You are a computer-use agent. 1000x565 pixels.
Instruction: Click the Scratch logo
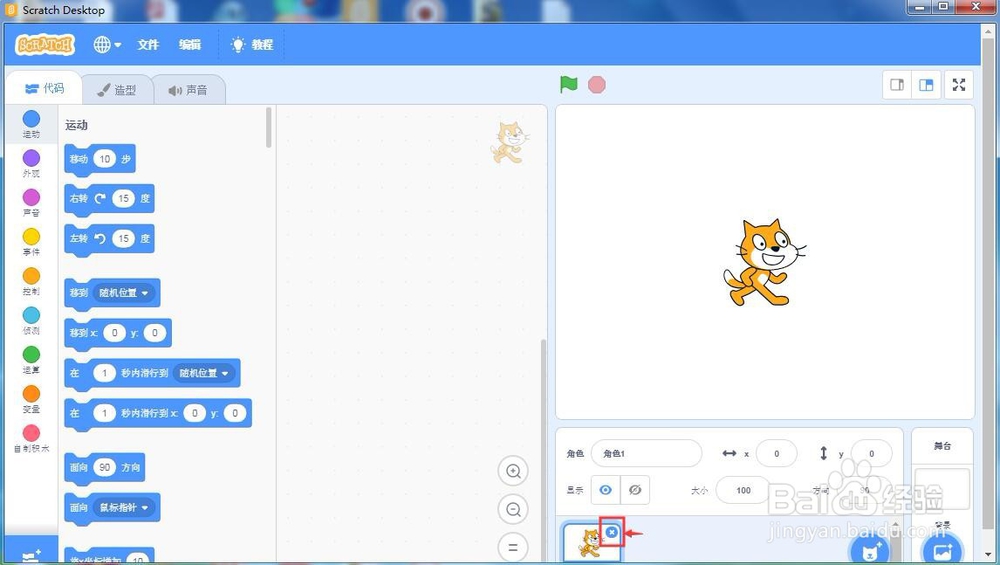click(45, 45)
